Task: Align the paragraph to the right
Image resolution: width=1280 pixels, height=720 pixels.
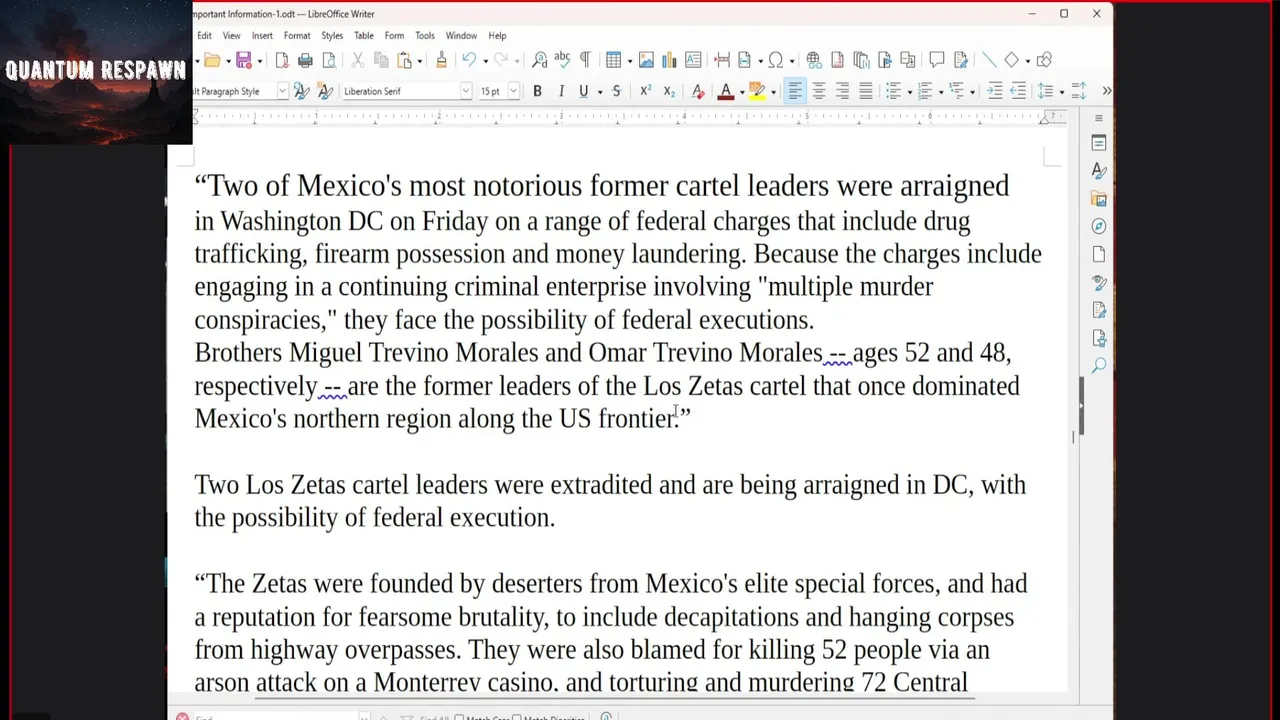Action: point(842,91)
